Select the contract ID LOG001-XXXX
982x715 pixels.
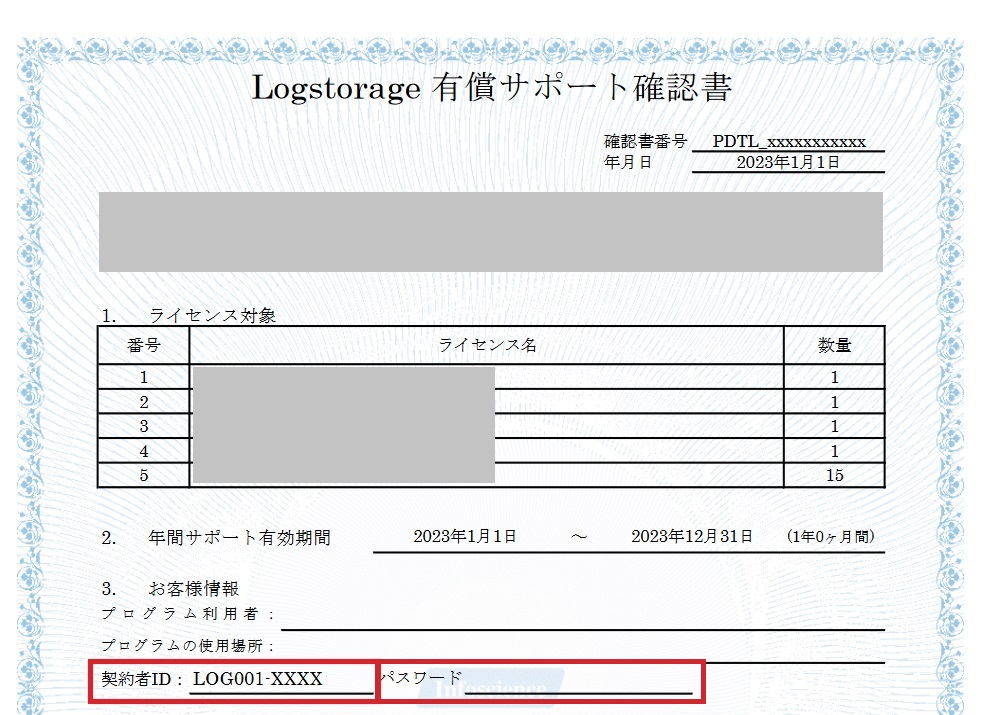pyautogui.click(x=258, y=679)
